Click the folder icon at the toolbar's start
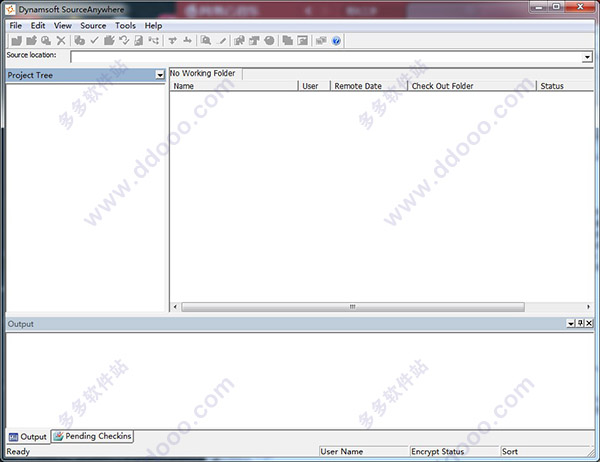 coord(16,41)
